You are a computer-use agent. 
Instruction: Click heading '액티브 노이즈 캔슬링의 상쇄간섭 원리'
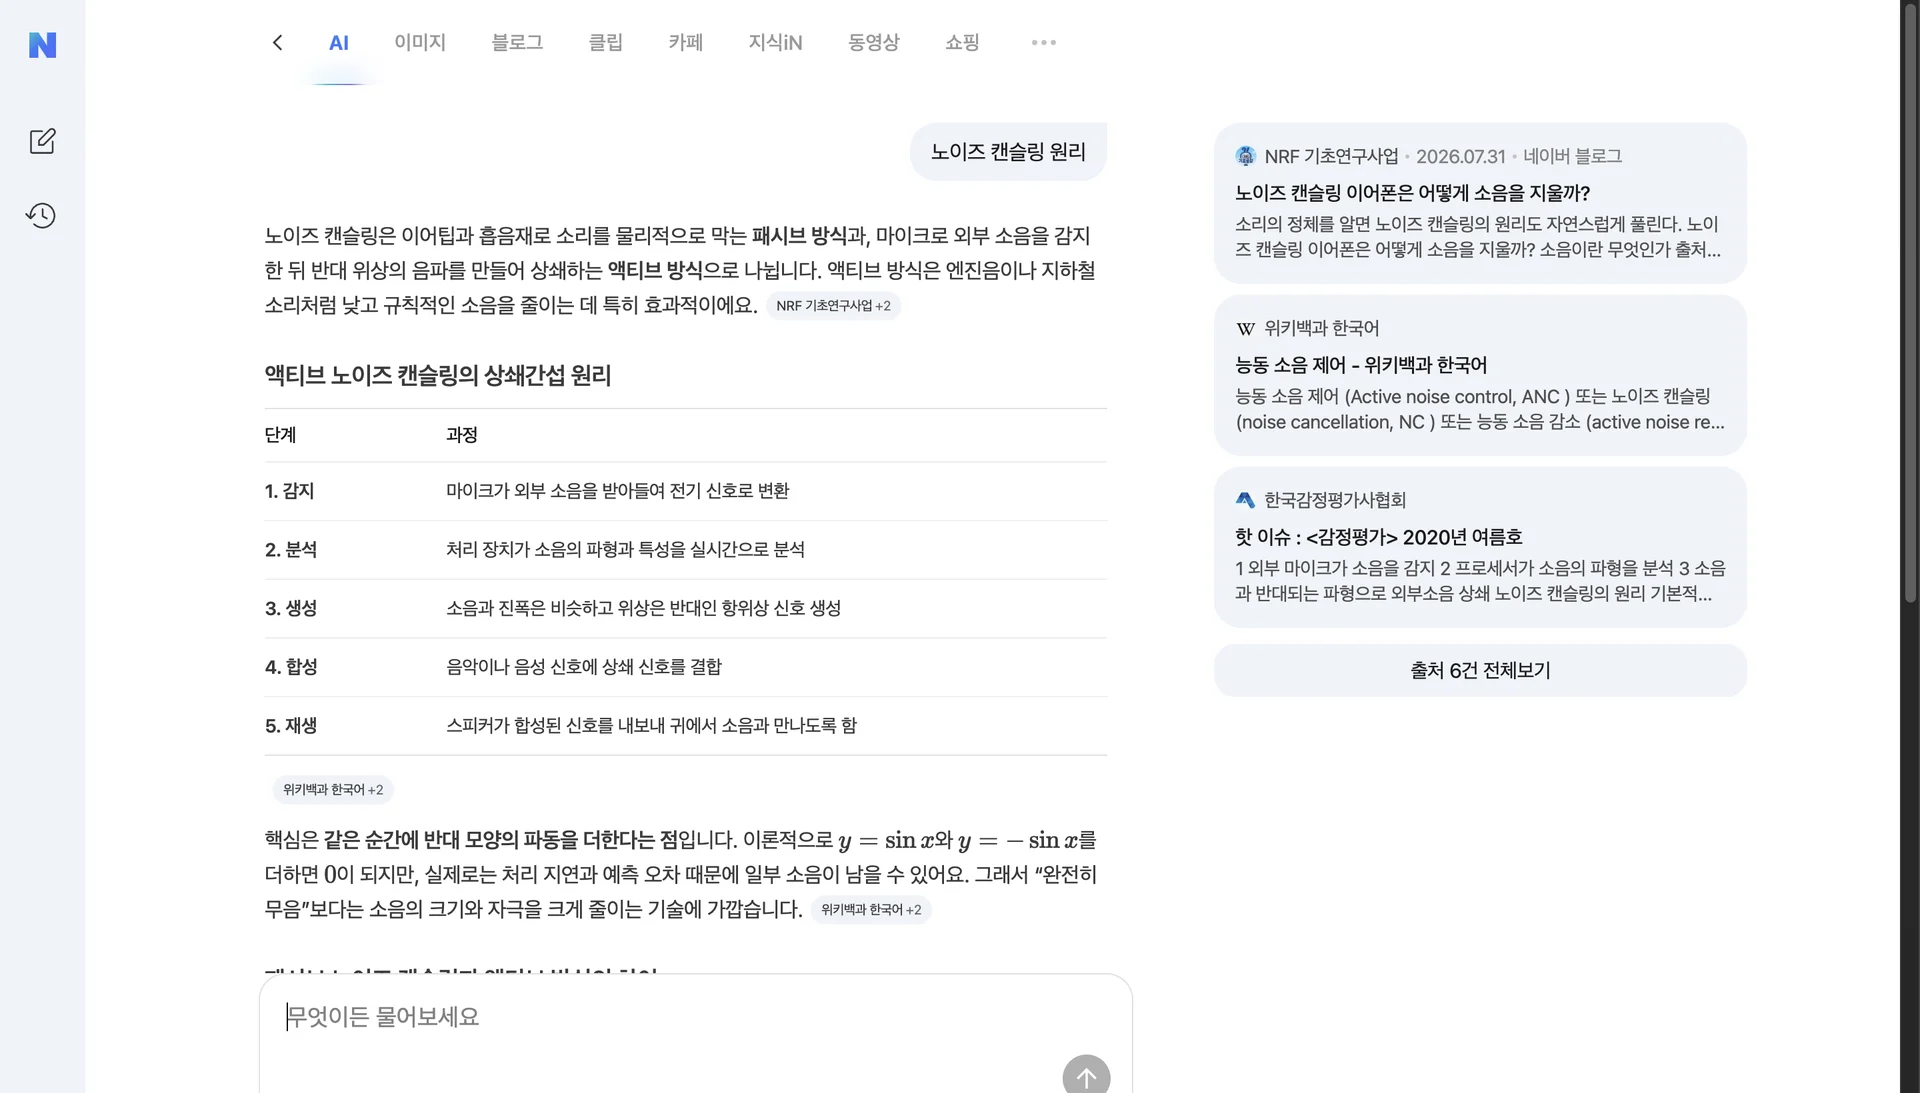[437, 376]
